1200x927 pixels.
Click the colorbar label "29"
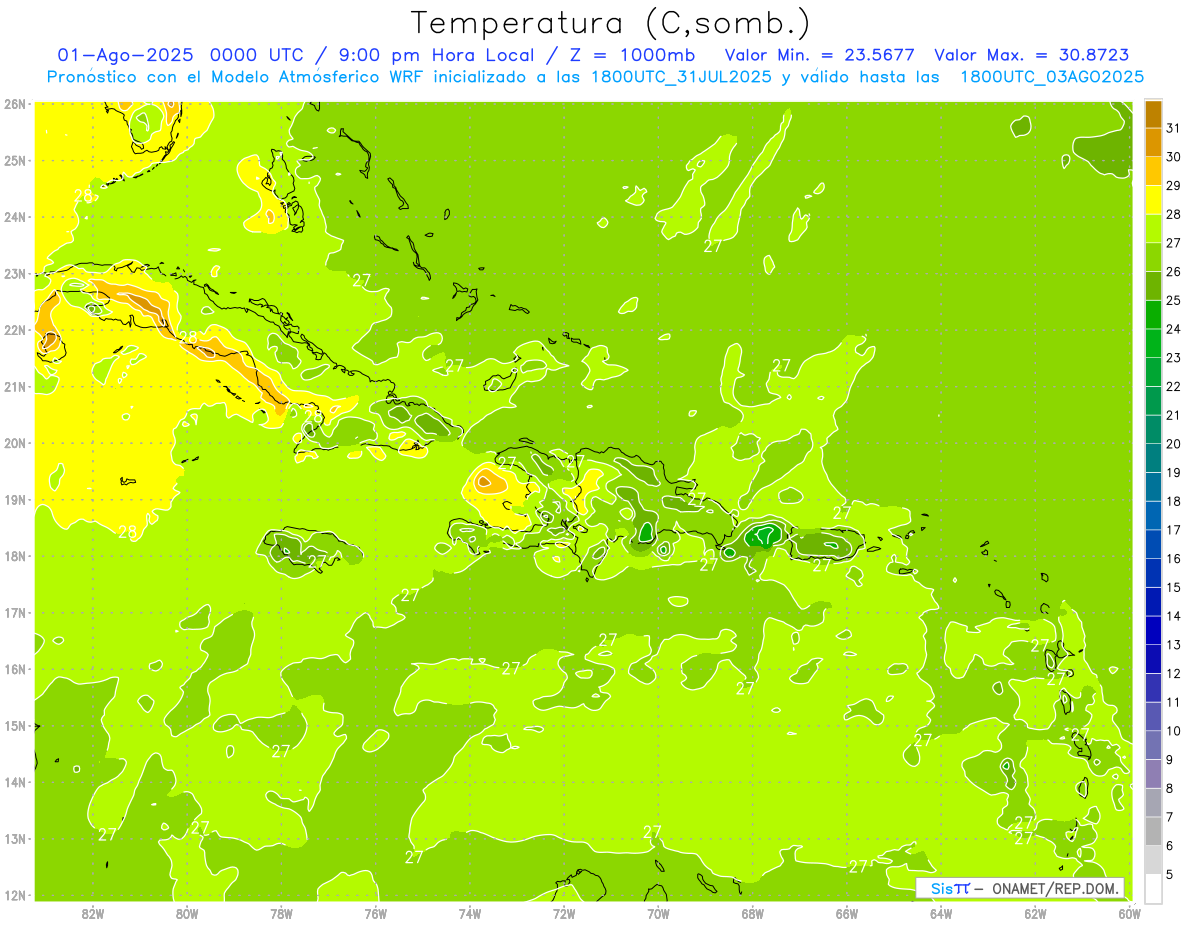pyautogui.click(x=1174, y=185)
